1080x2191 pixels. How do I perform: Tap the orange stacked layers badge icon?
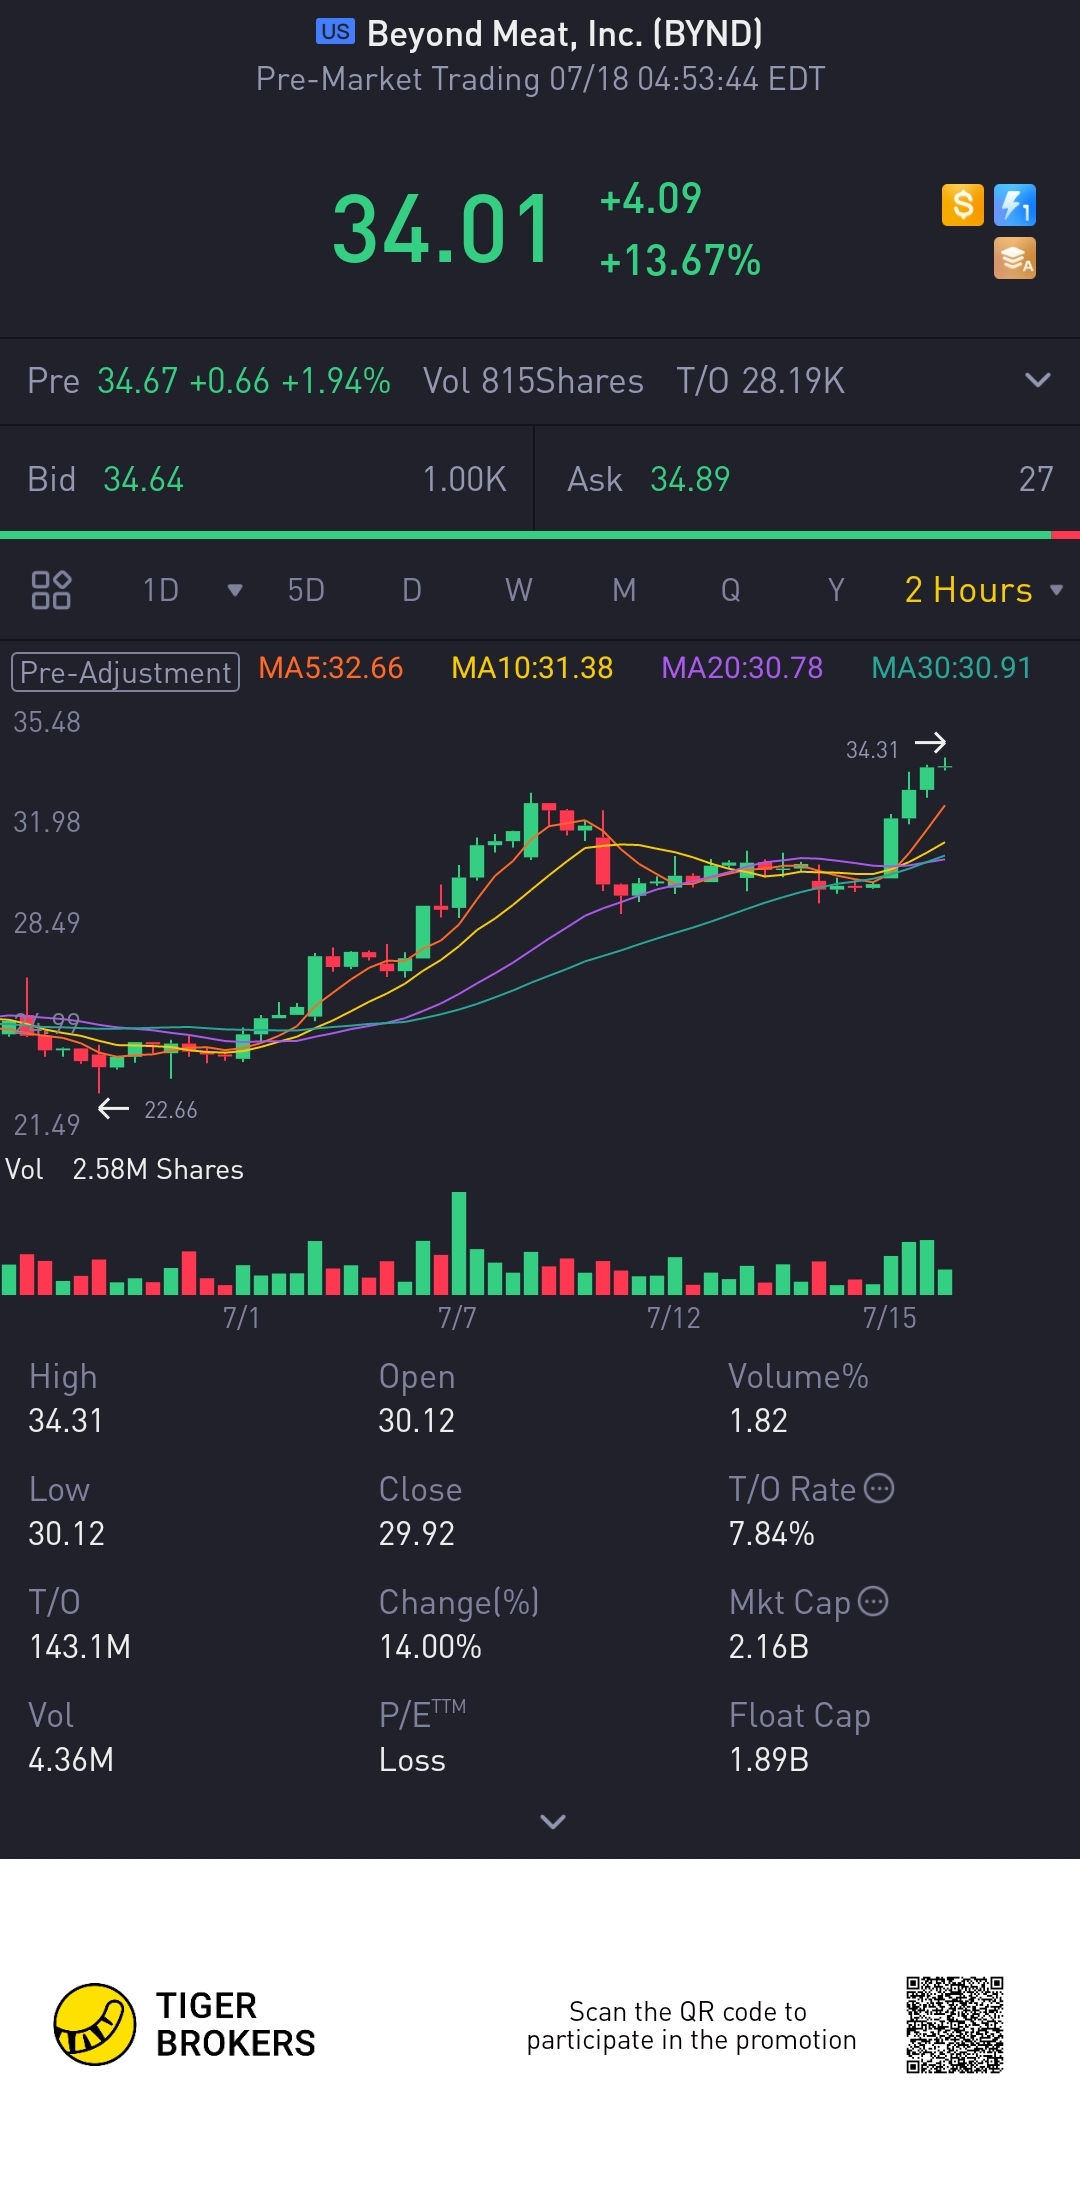pyautogui.click(x=1015, y=258)
